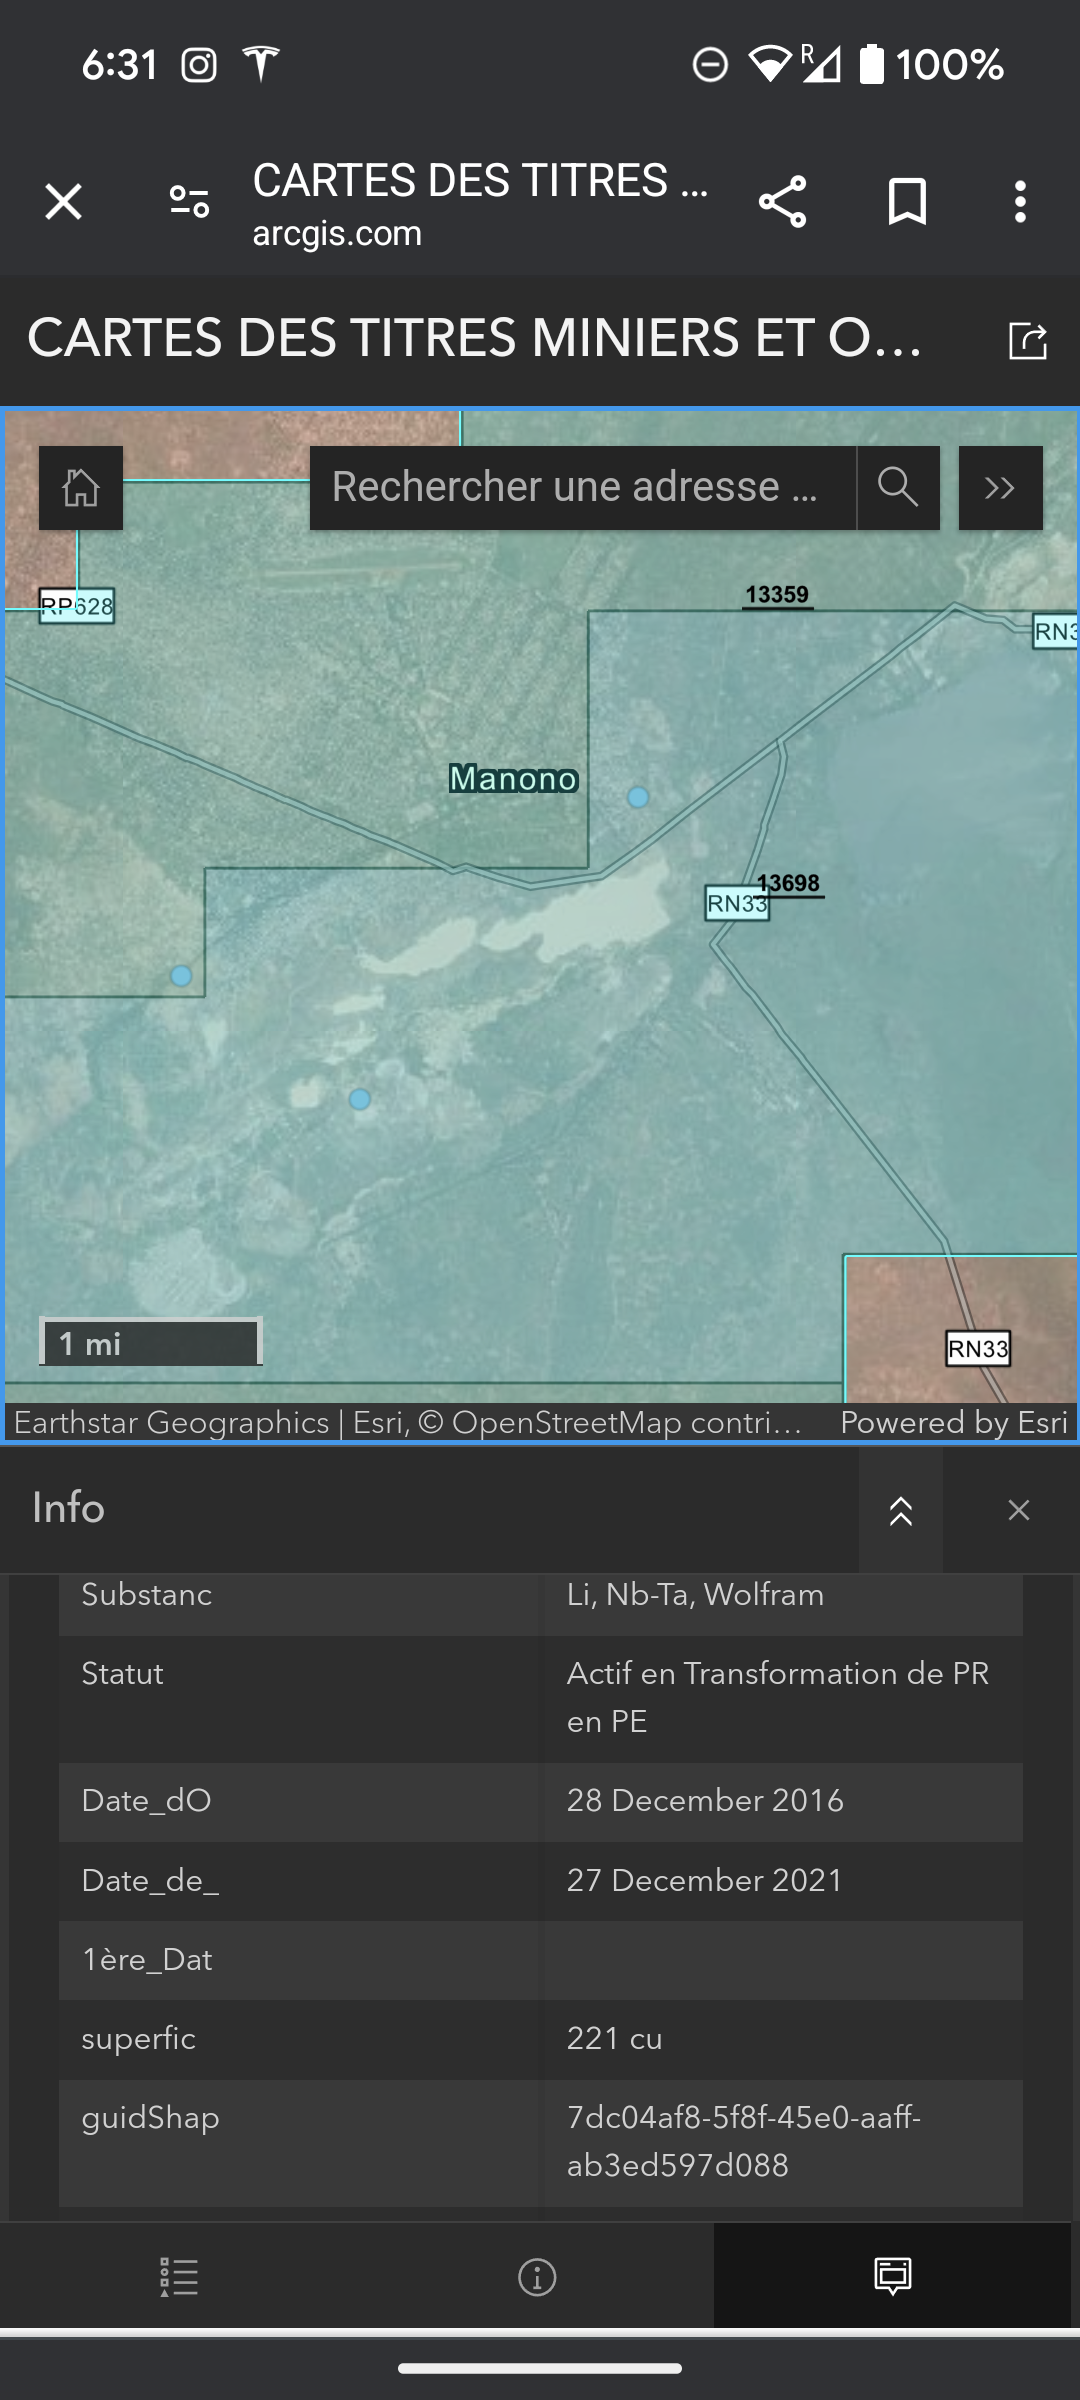Tap the map Home extent icon

click(x=81, y=488)
